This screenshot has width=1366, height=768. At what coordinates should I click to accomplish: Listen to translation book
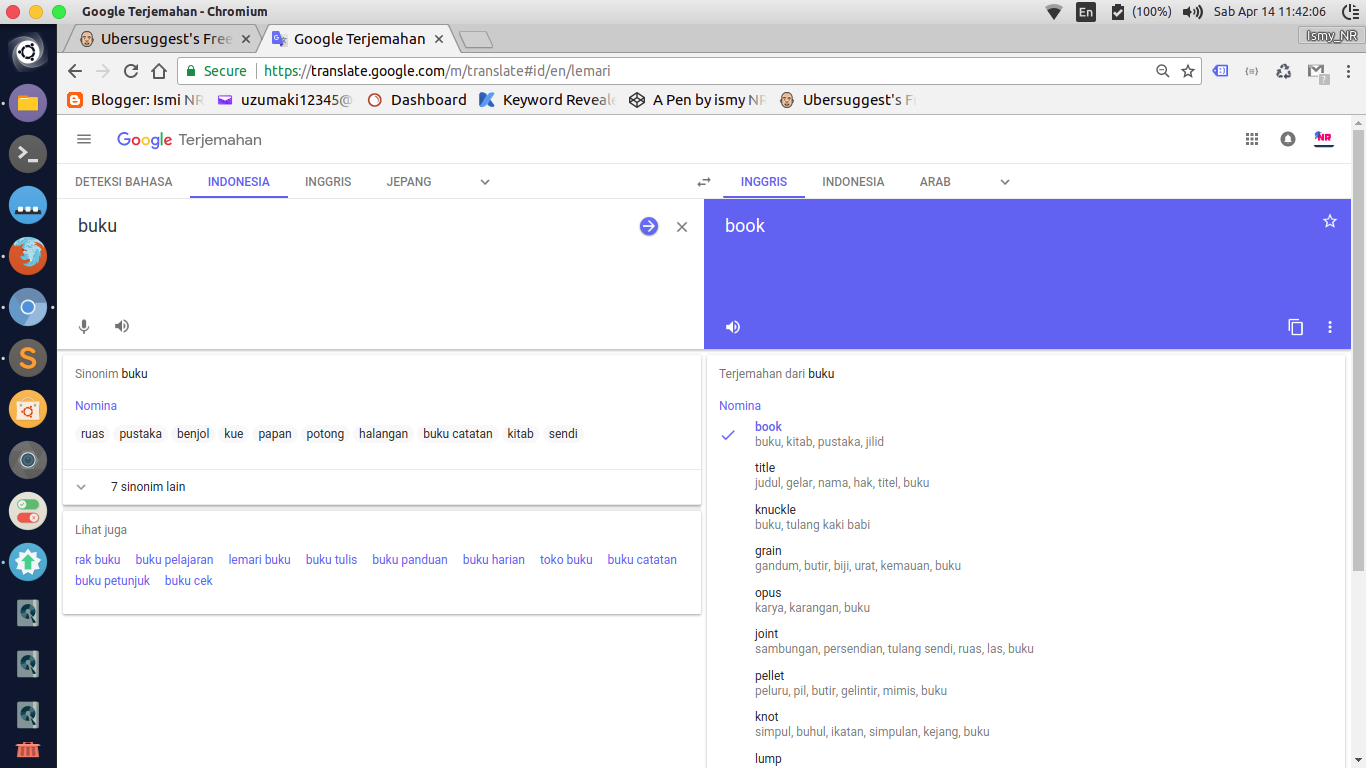(x=733, y=327)
